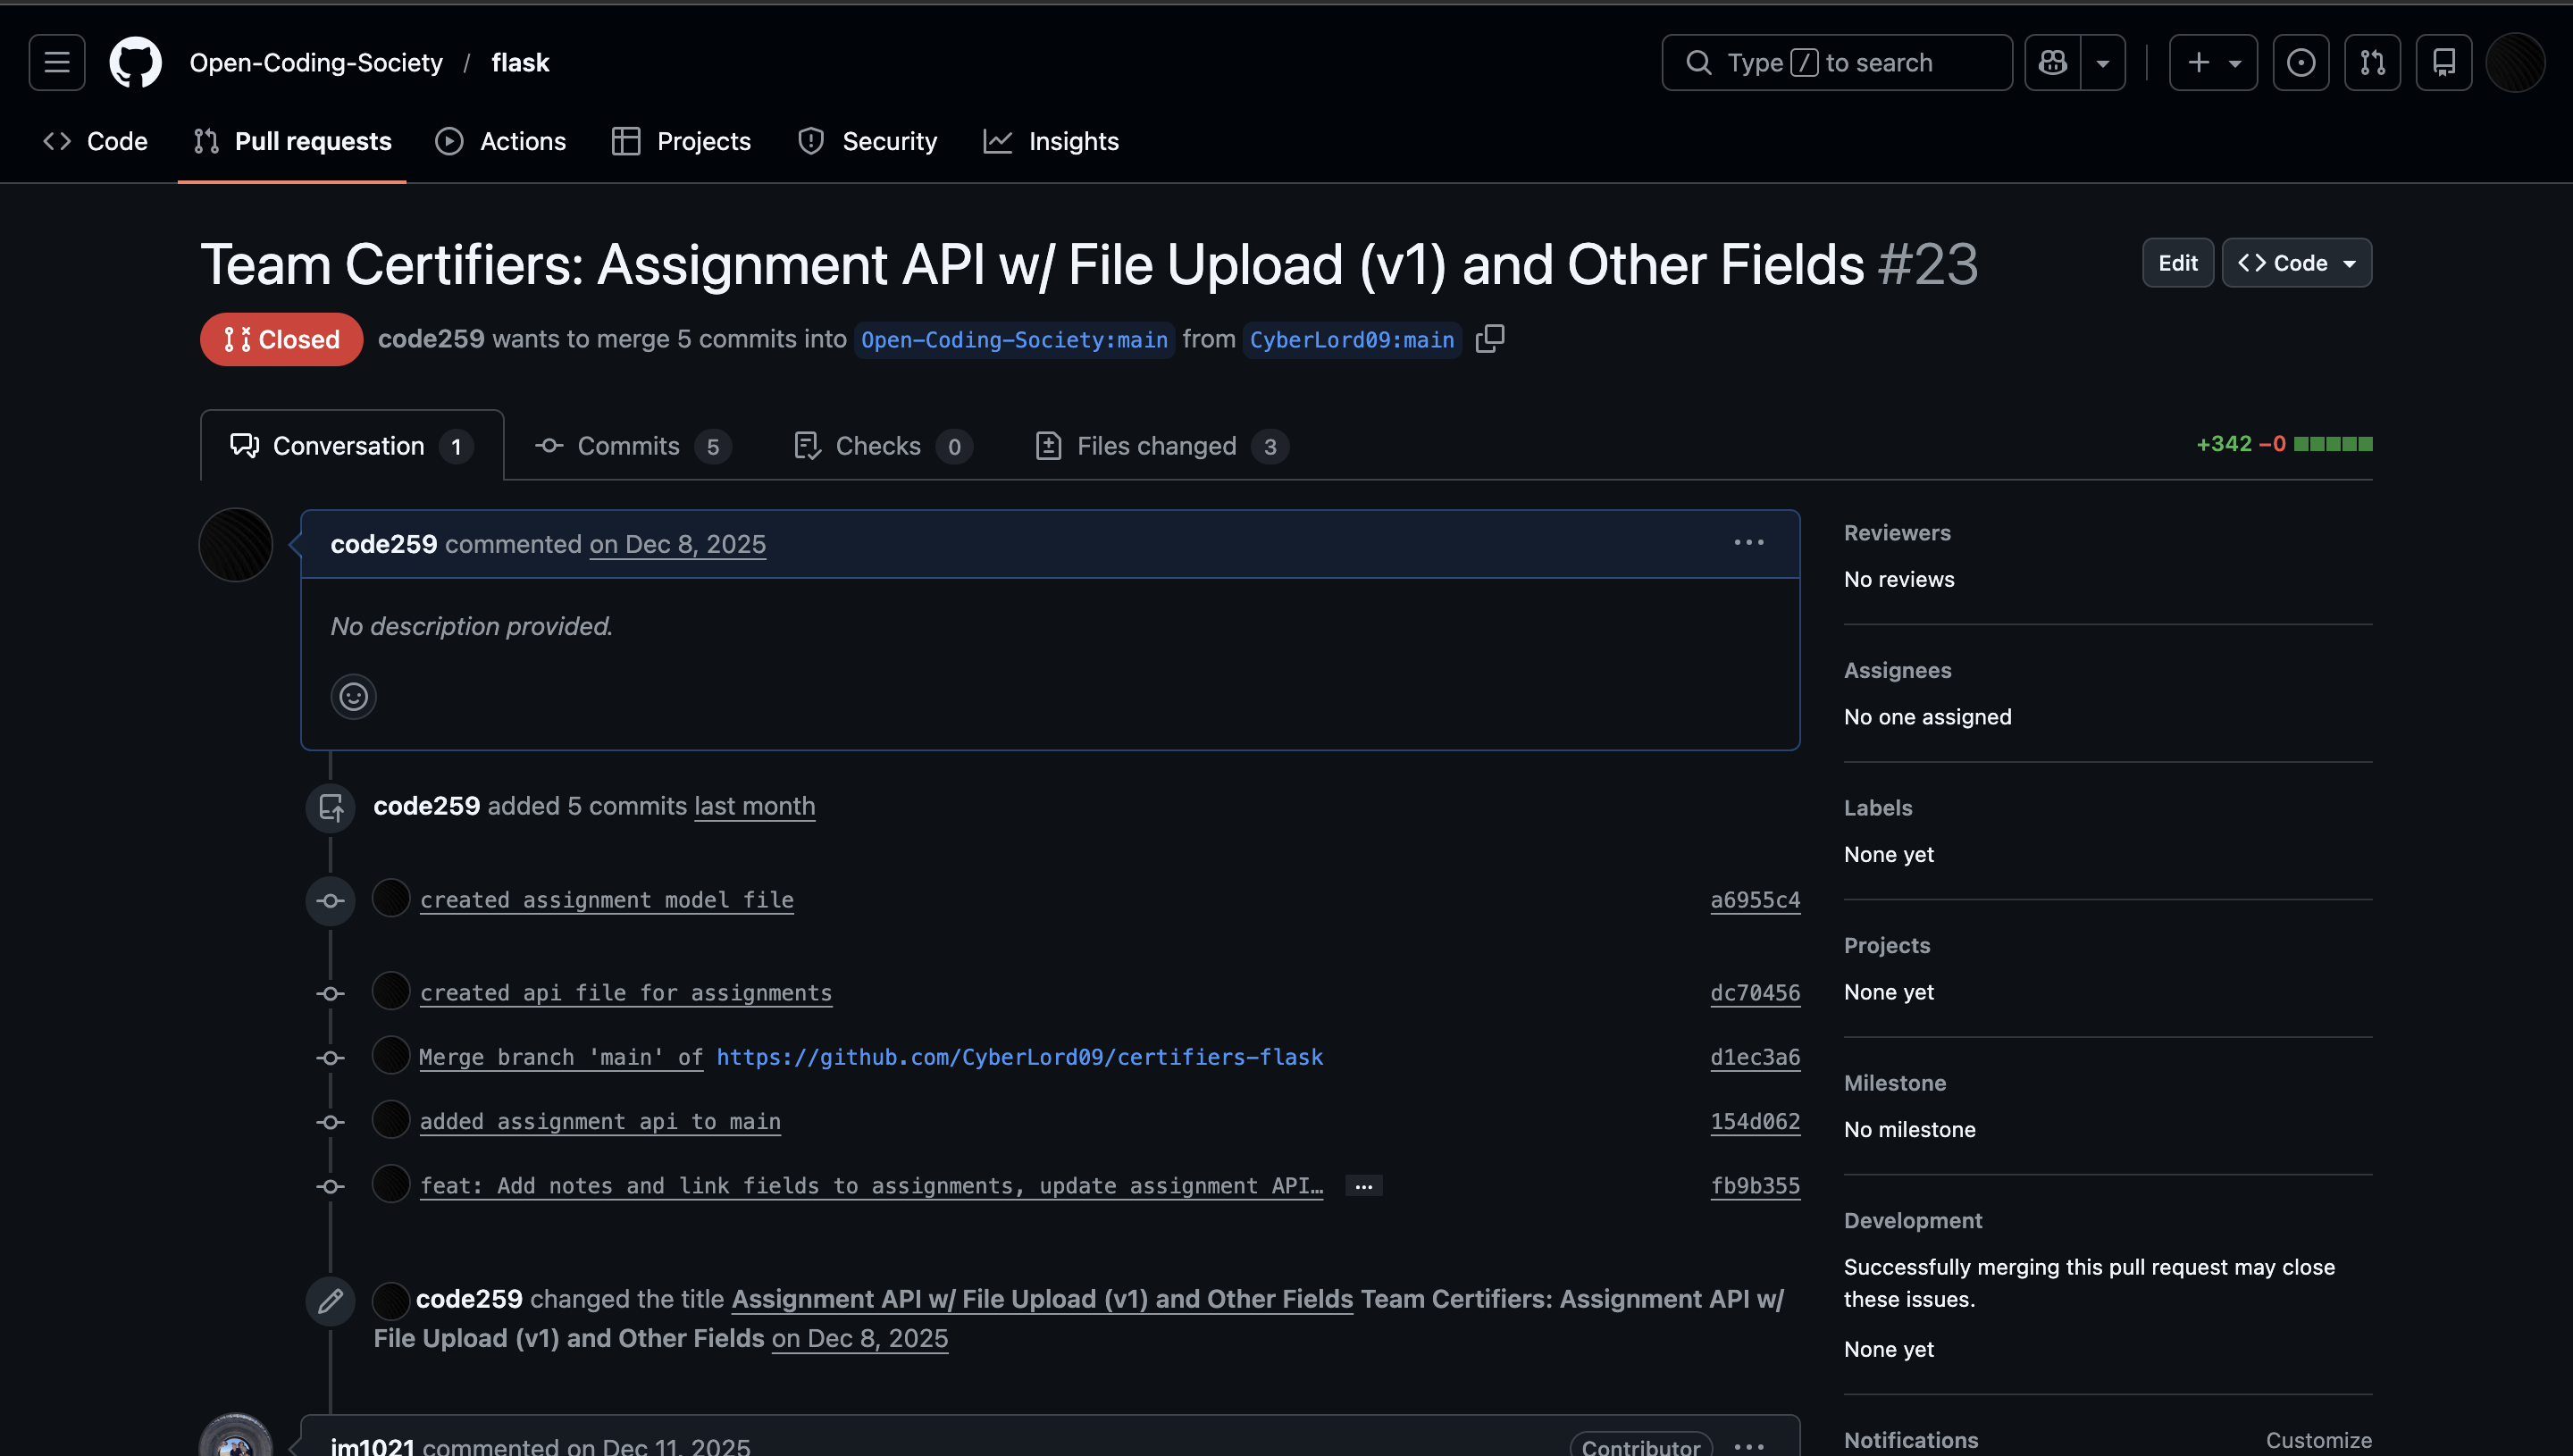Screen dimensions: 2573x1456
Task: Open pull requests icon in top bar
Action: [2372, 62]
